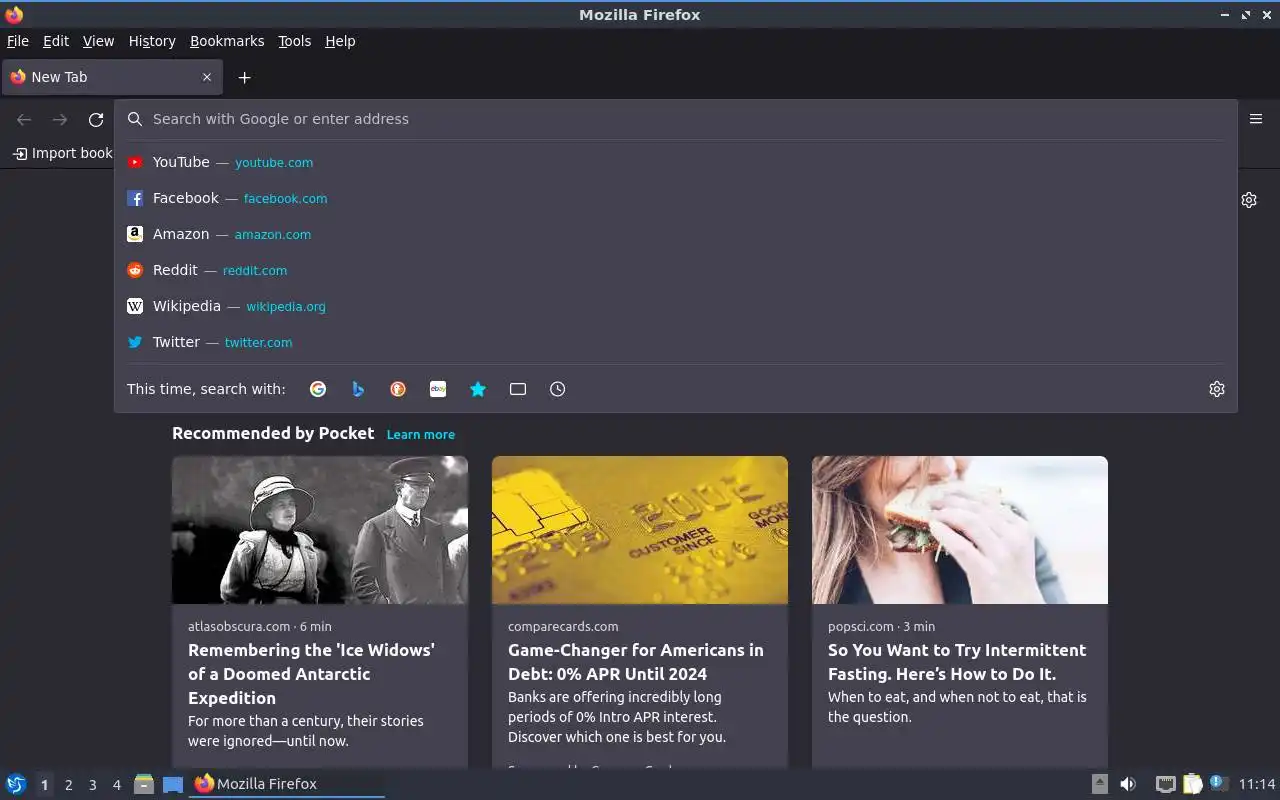
Task: Click the popsci.com source label
Action: coord(860,626)
